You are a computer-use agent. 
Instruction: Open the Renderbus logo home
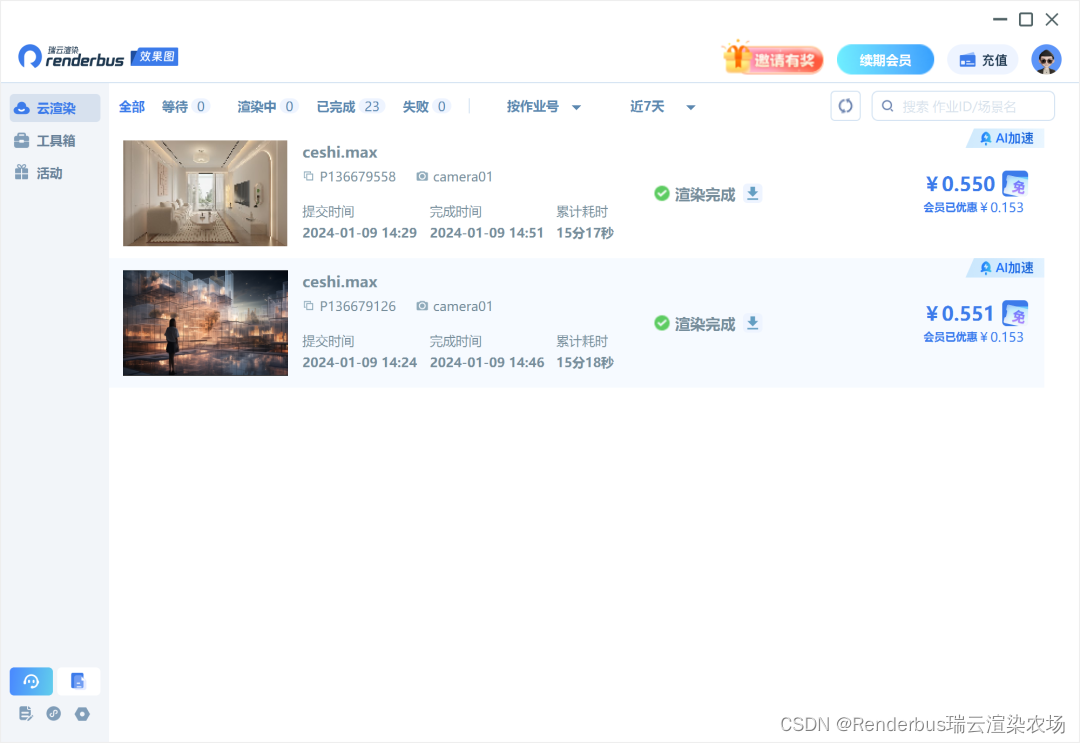click(71, 56)
